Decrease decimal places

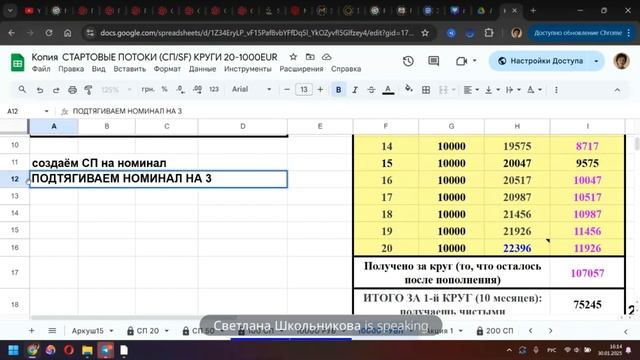click(x=180, y=89)
